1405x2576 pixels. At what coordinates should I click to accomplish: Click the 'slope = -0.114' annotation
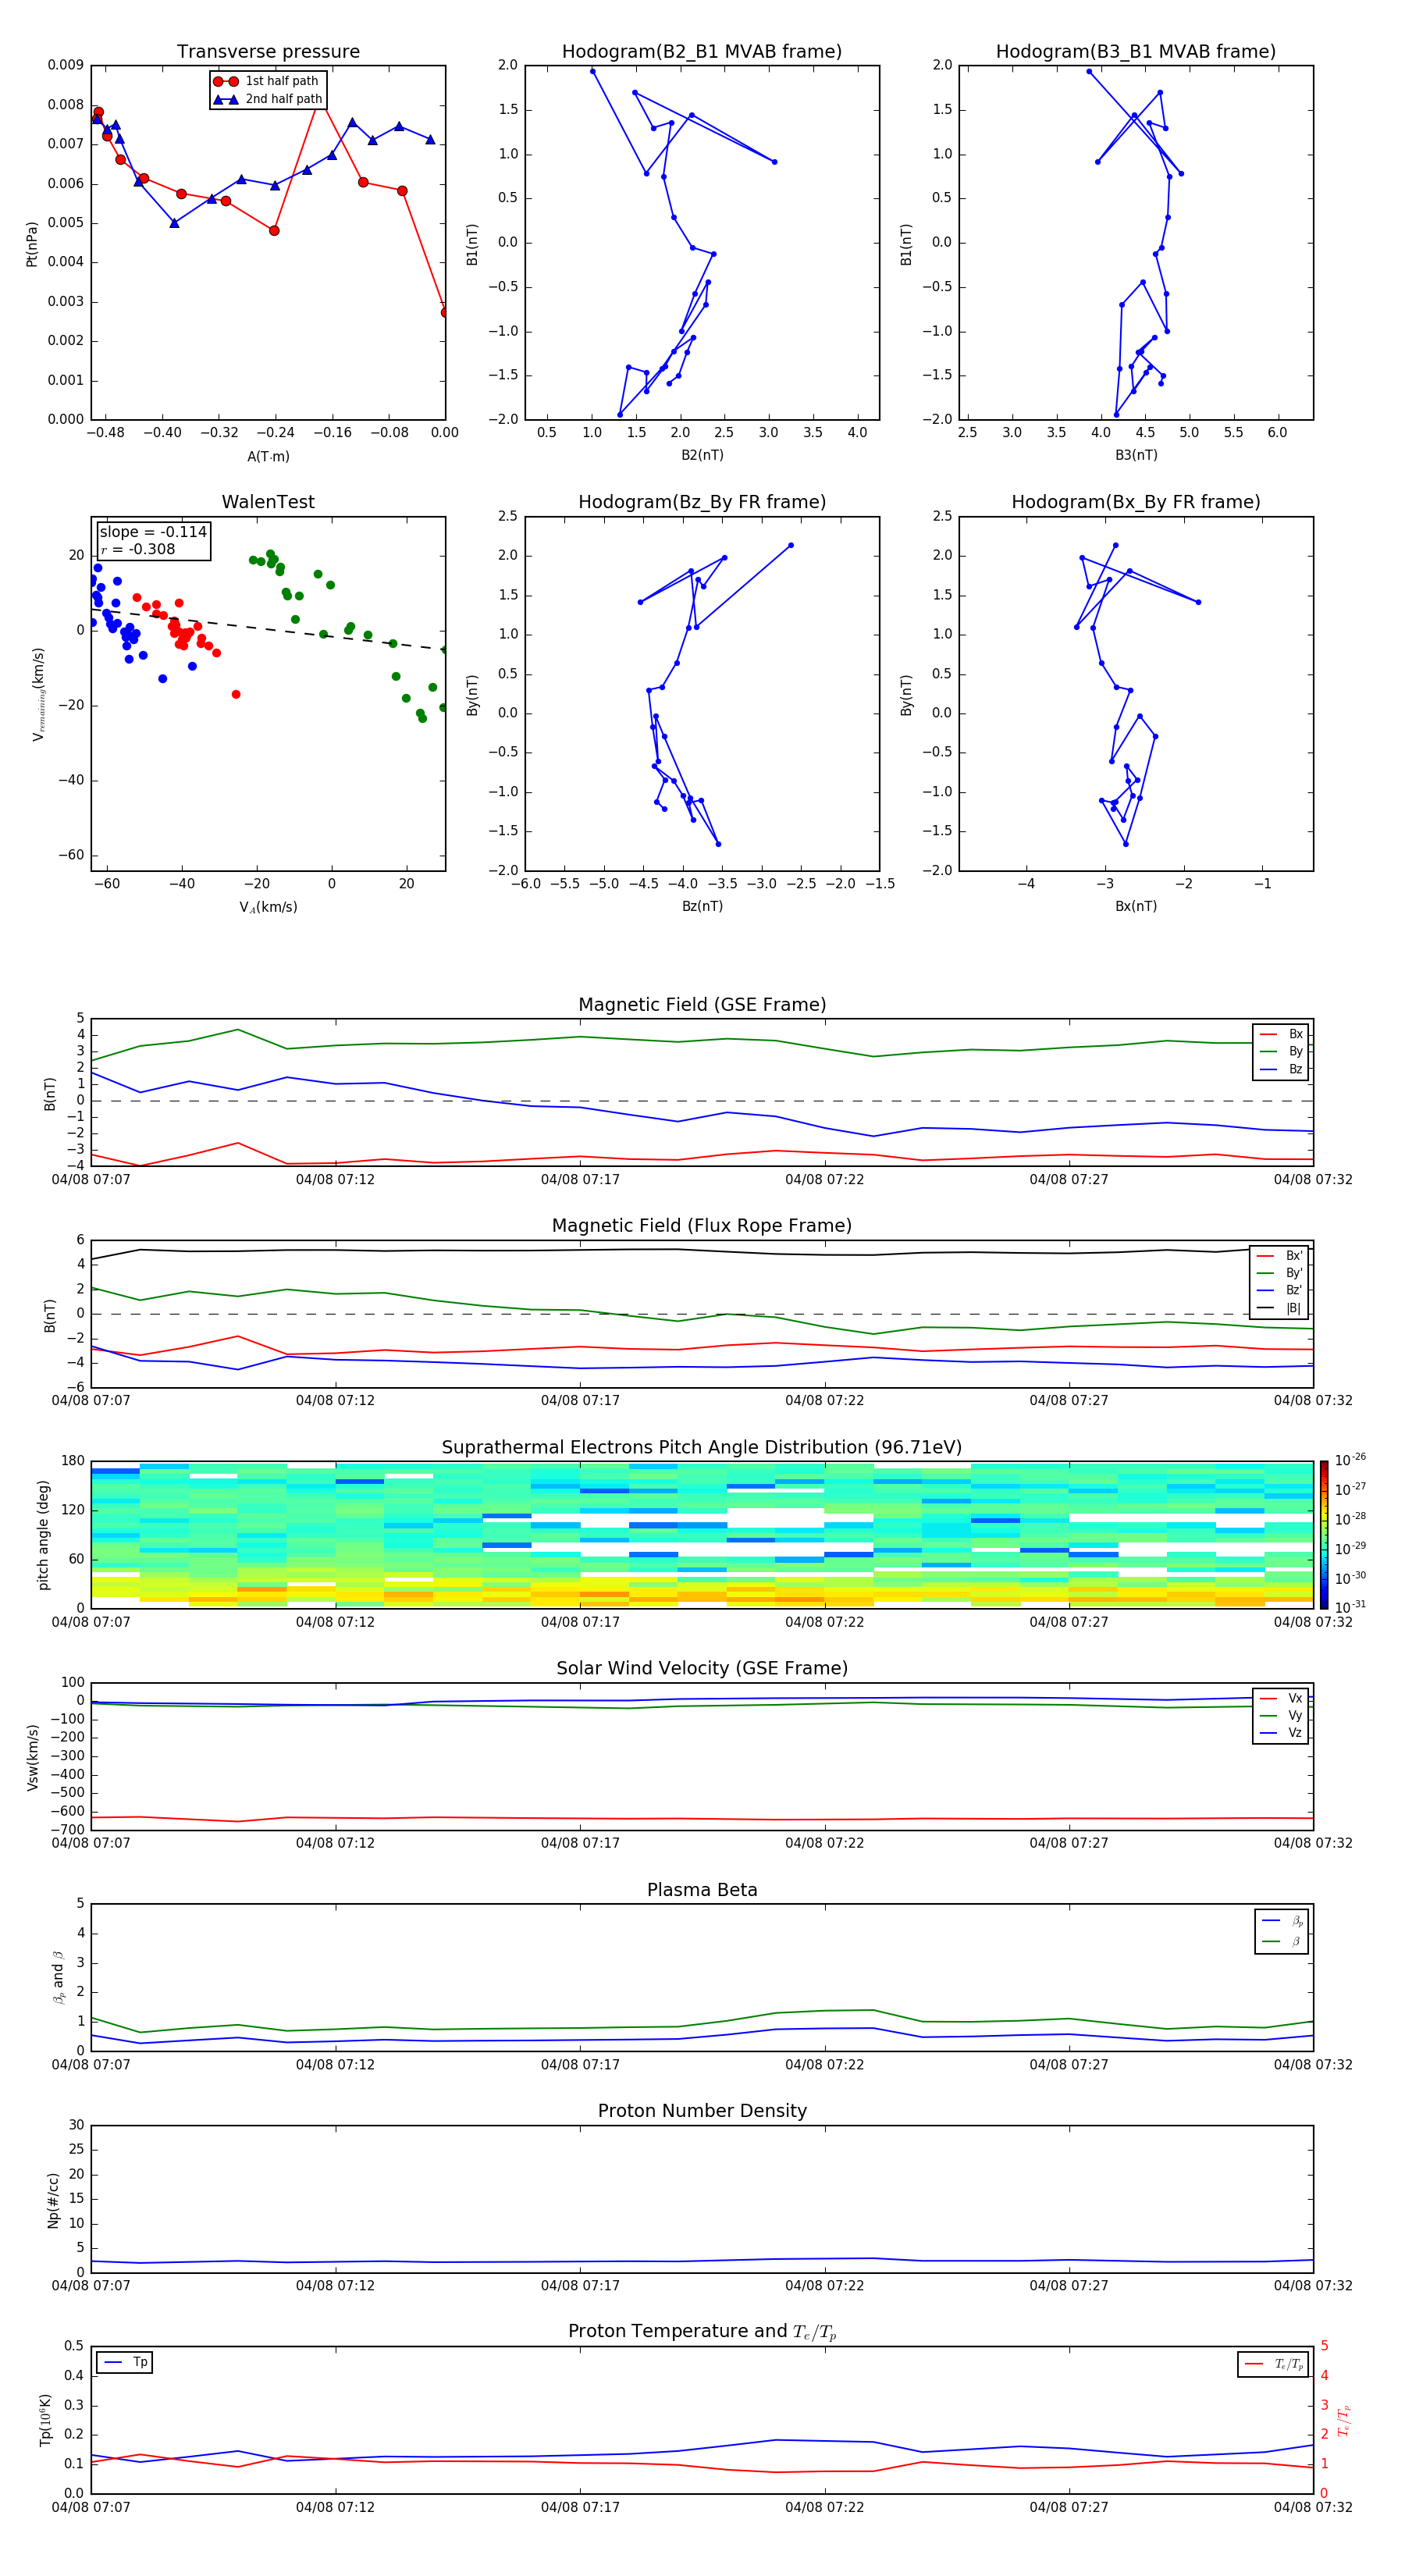(x=153, y=532)
